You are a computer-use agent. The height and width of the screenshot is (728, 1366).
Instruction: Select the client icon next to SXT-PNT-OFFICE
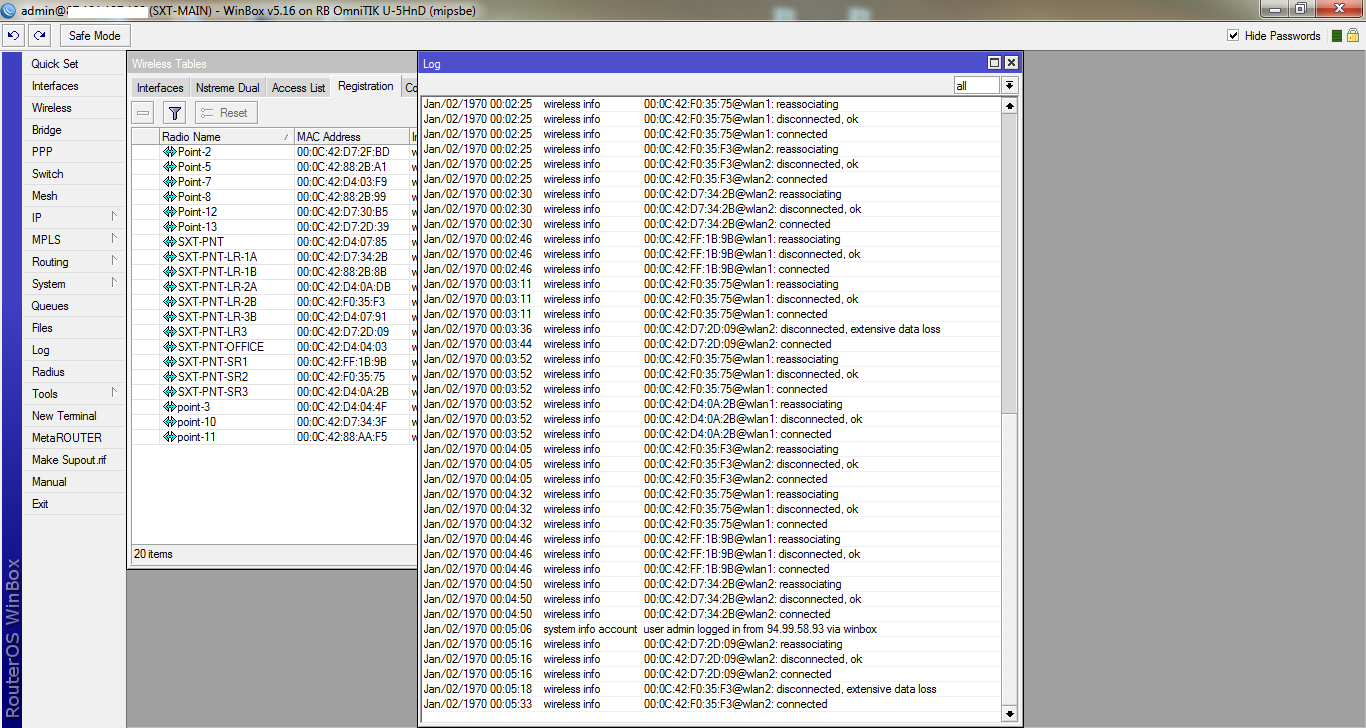pos(169,347)
